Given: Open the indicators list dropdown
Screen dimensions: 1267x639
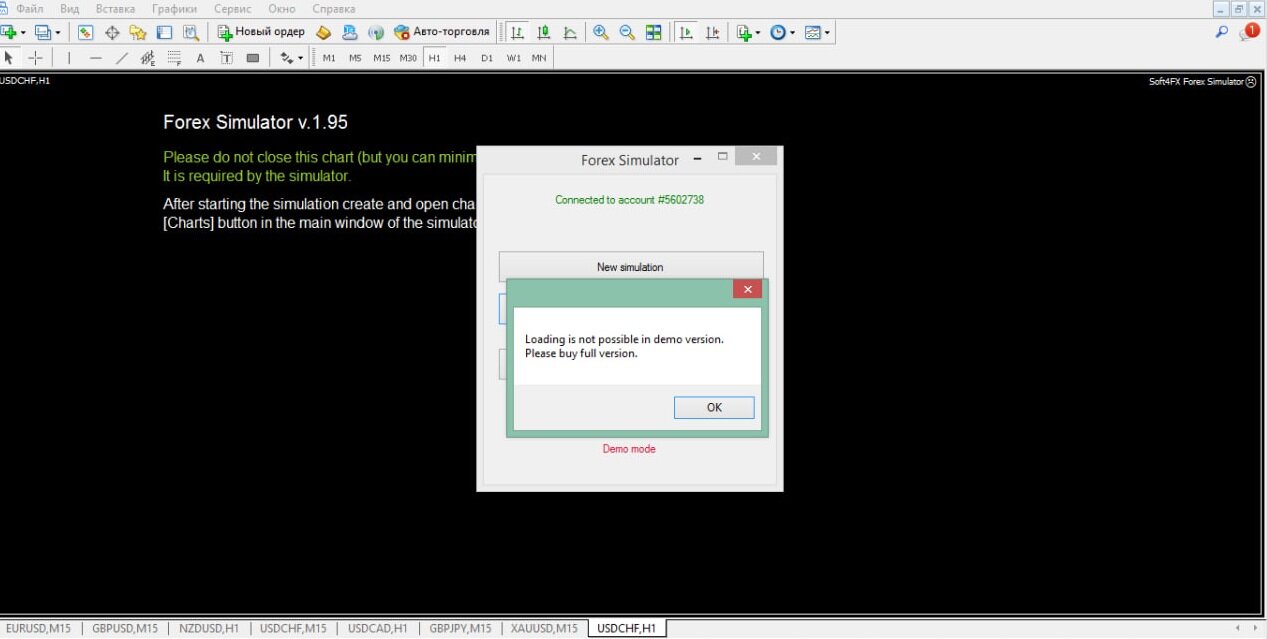Looking at the screenshot, I should click(758, 32).
